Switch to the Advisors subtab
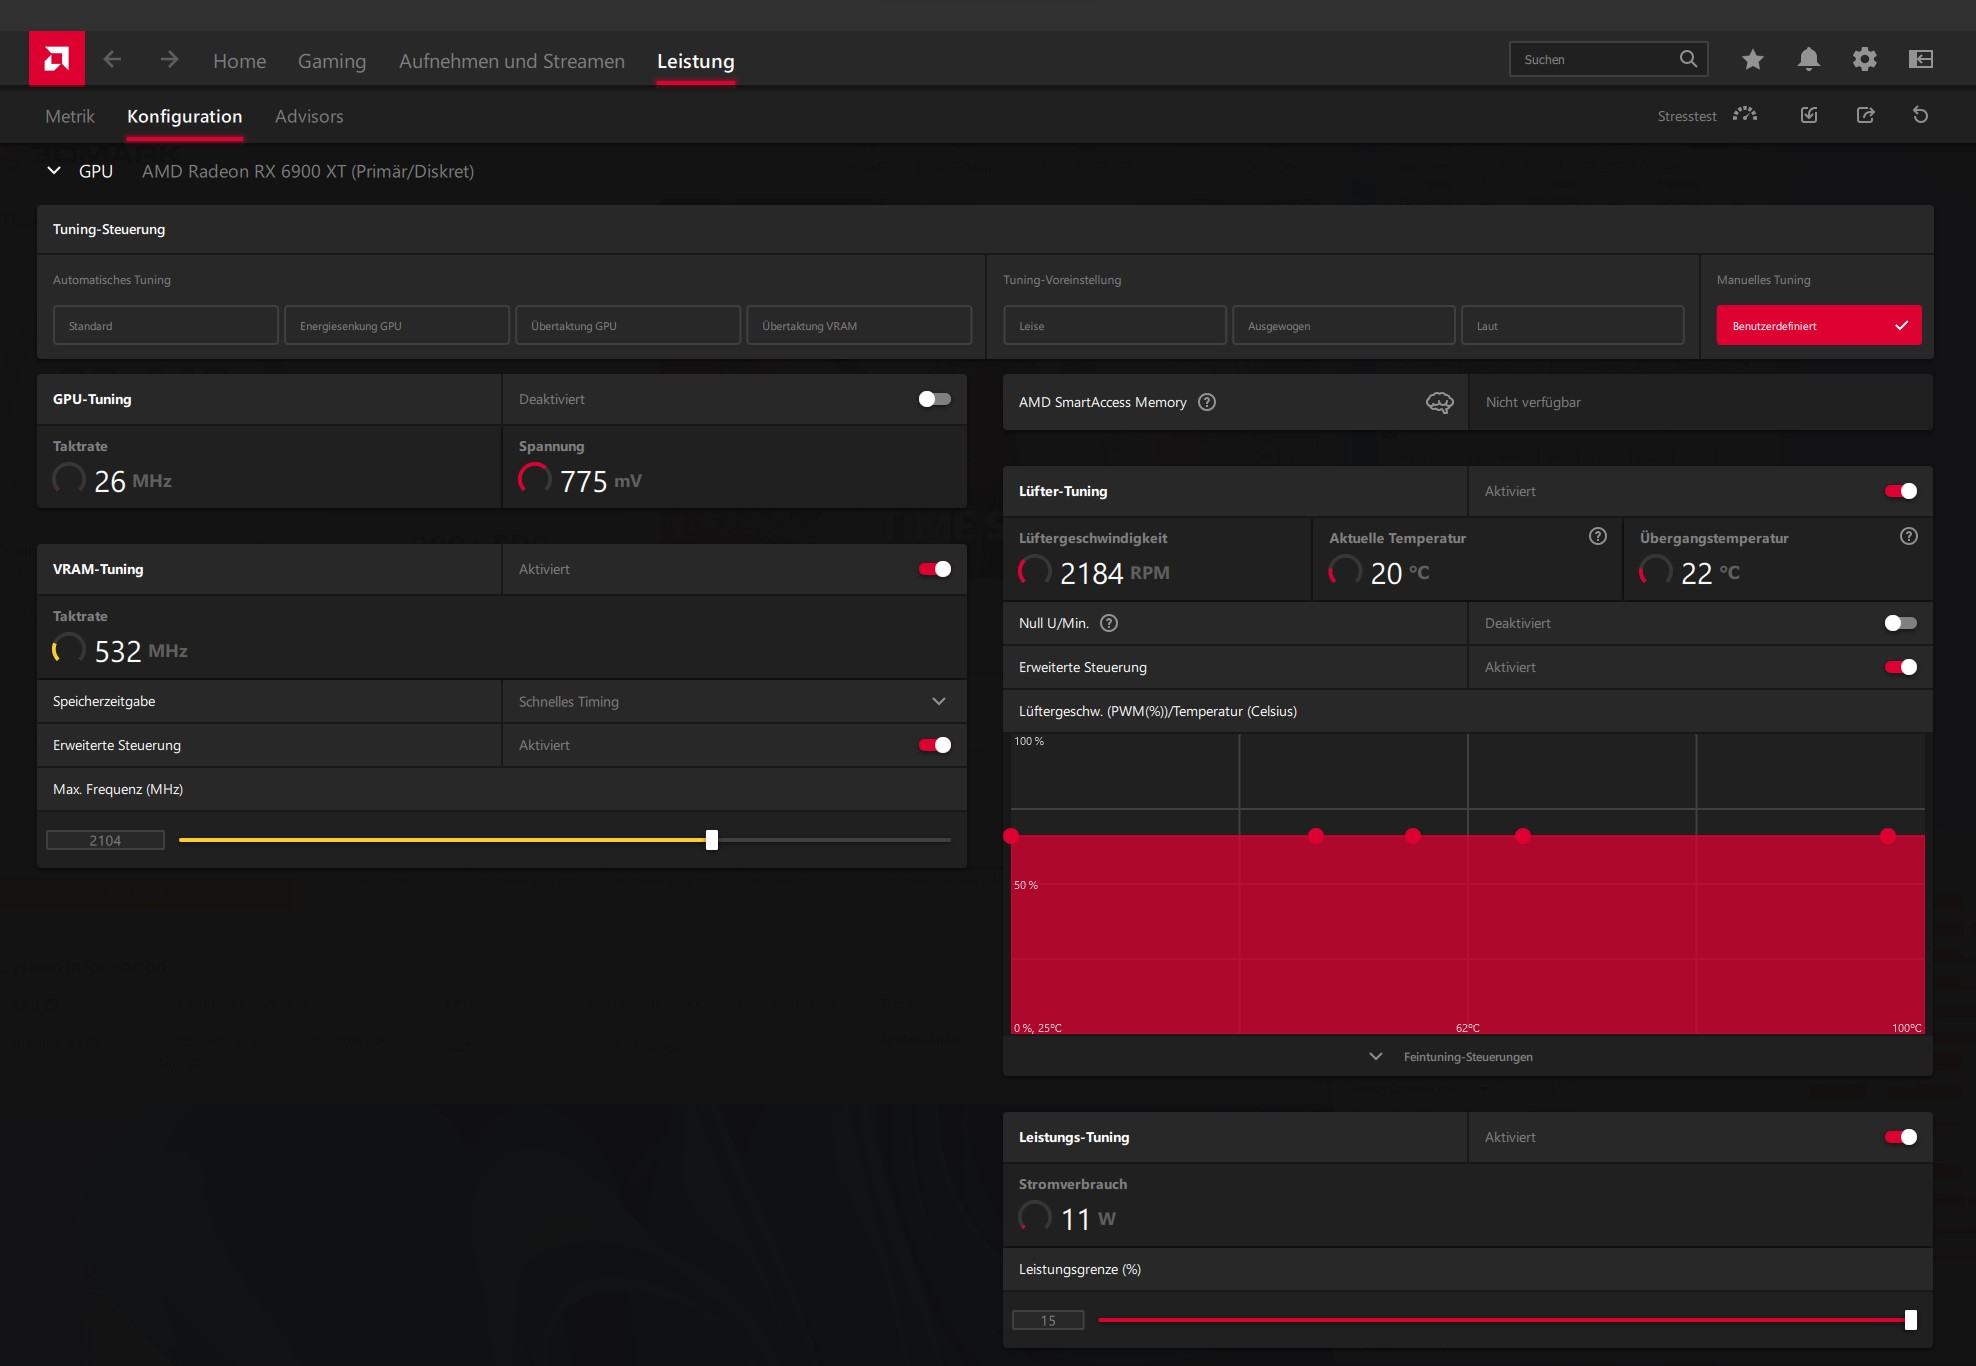 pos(309,116)
